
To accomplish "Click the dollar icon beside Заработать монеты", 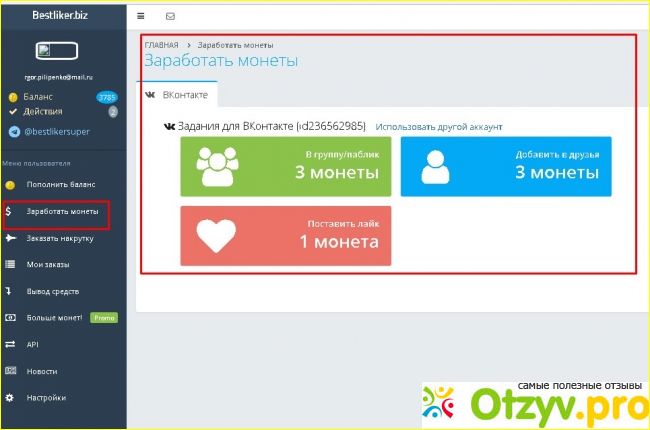I will coord(9,212).
